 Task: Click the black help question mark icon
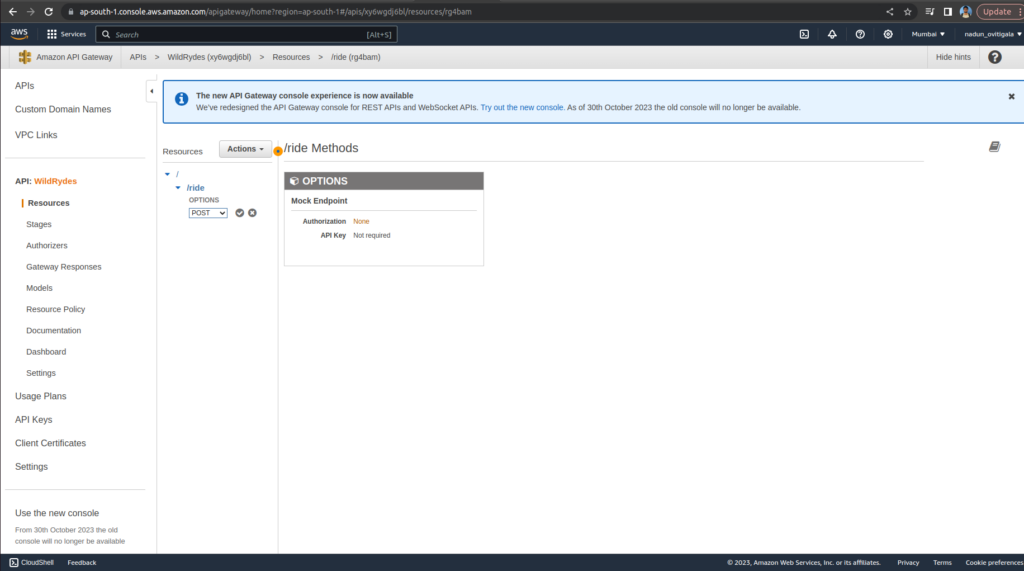click(995, 57)
